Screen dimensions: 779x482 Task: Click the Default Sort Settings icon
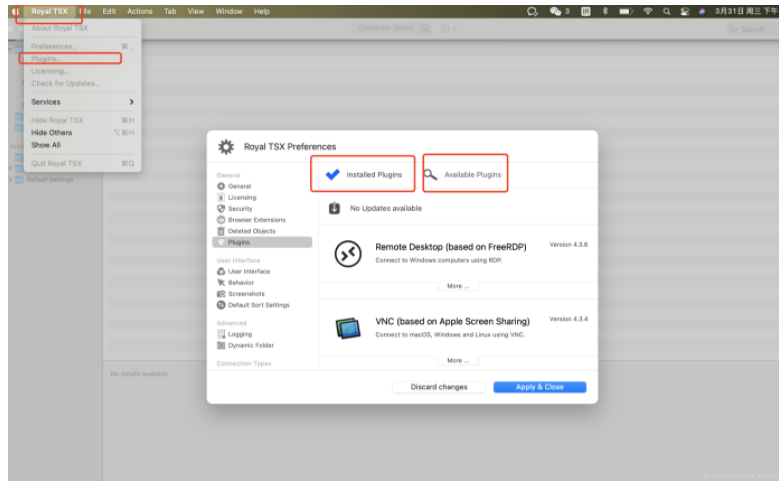(x=221, y=305)
